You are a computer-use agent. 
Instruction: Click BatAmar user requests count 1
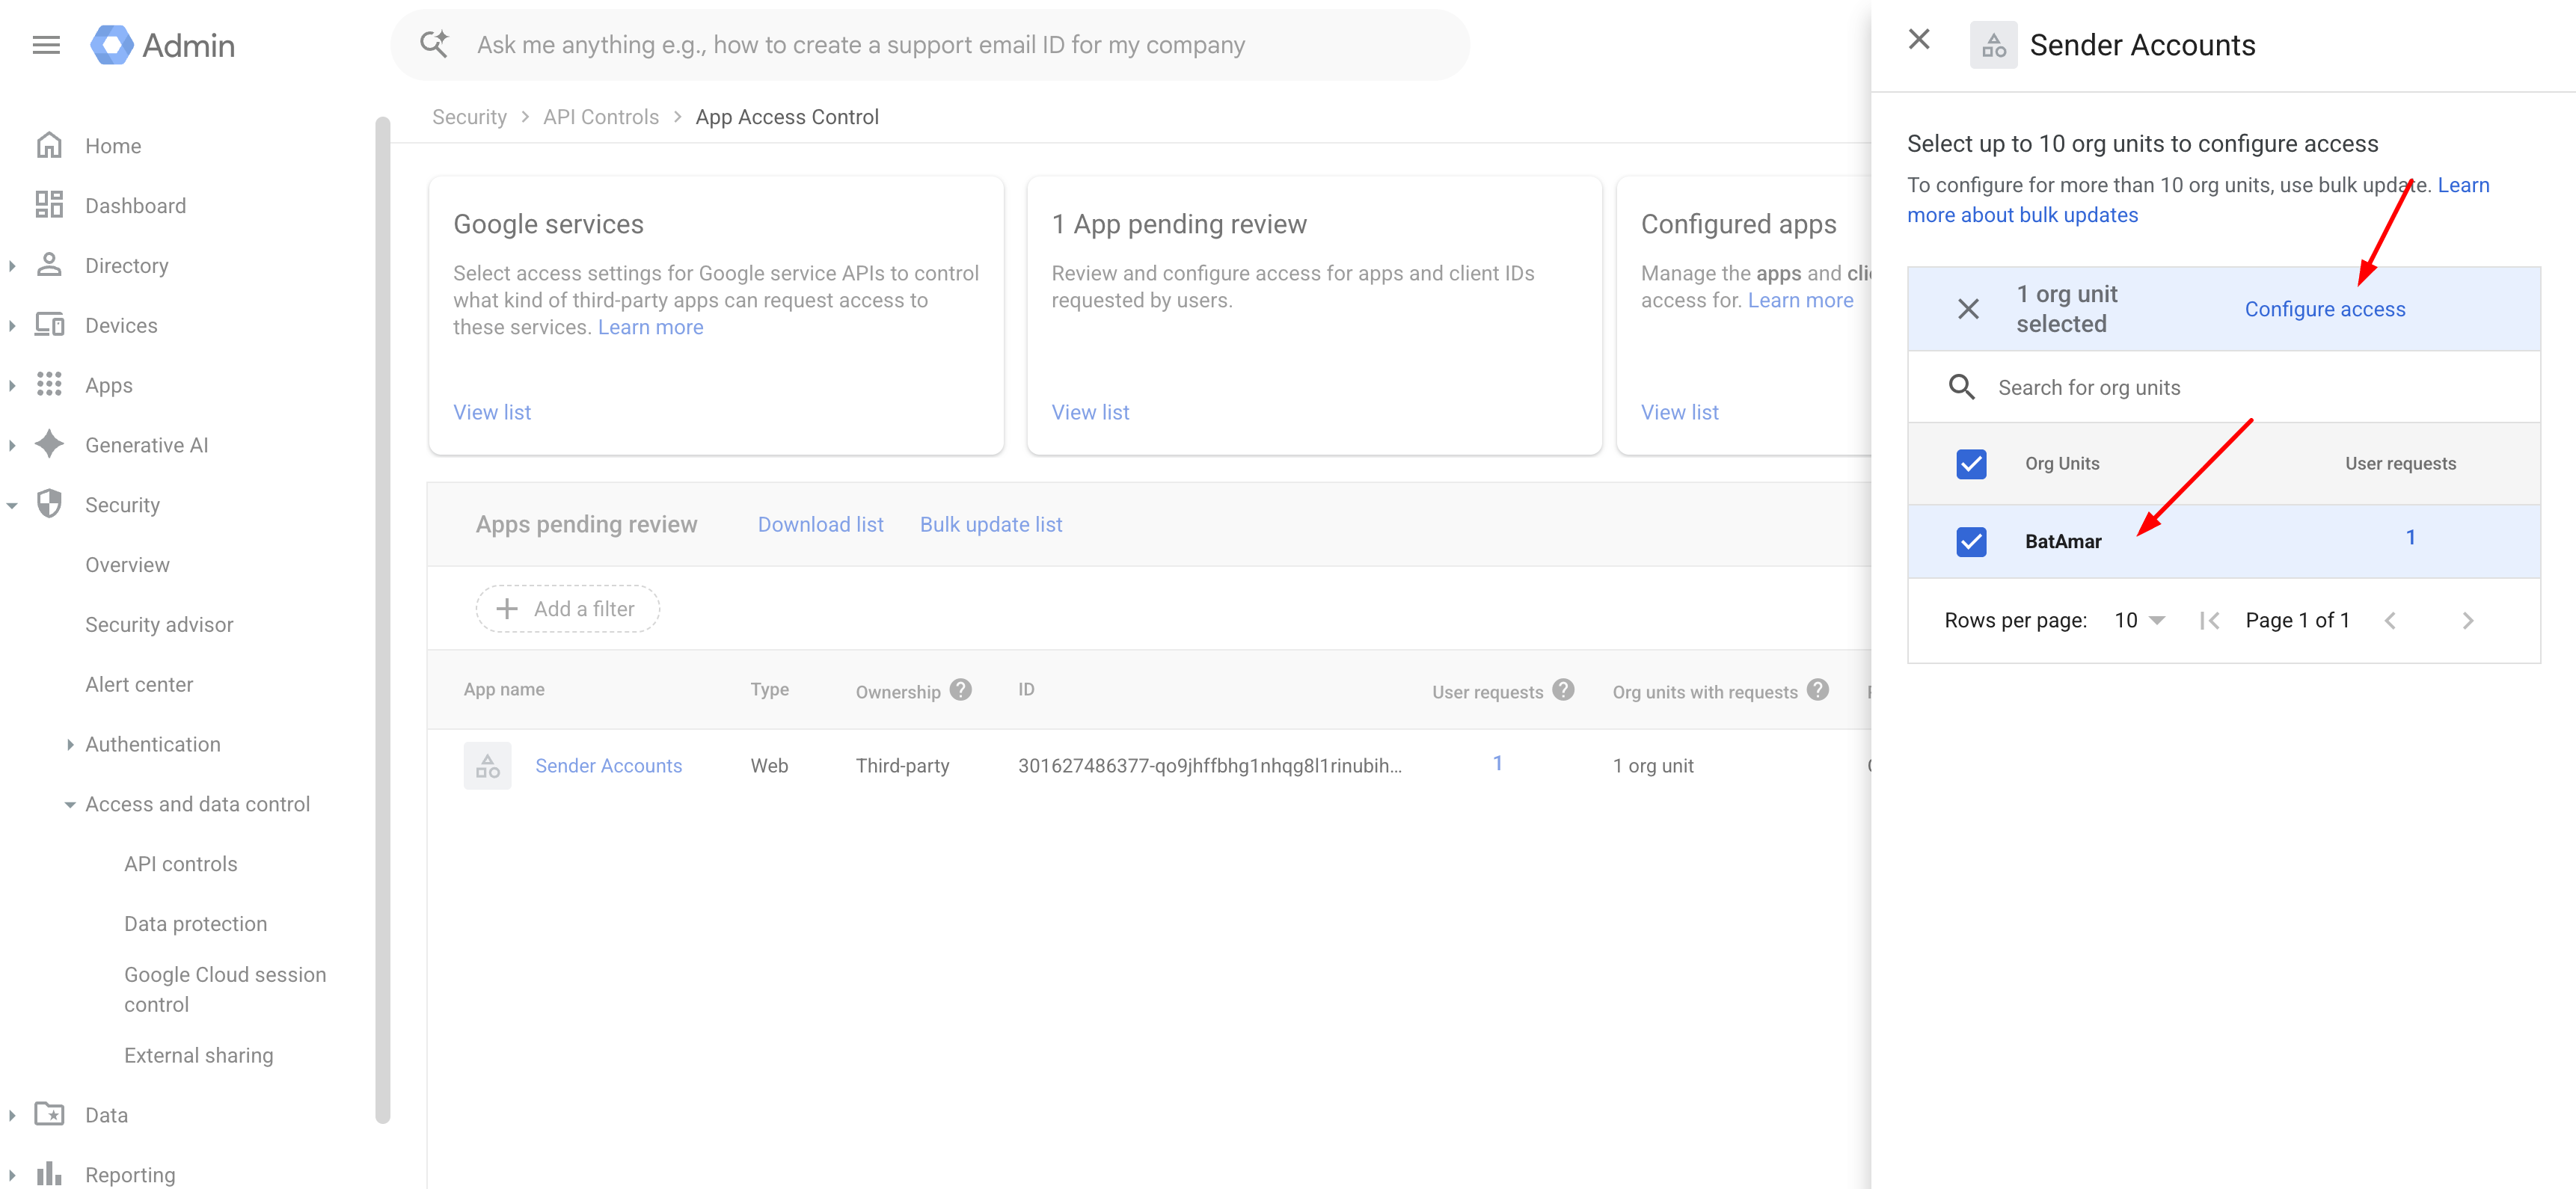pos(2411,538)
